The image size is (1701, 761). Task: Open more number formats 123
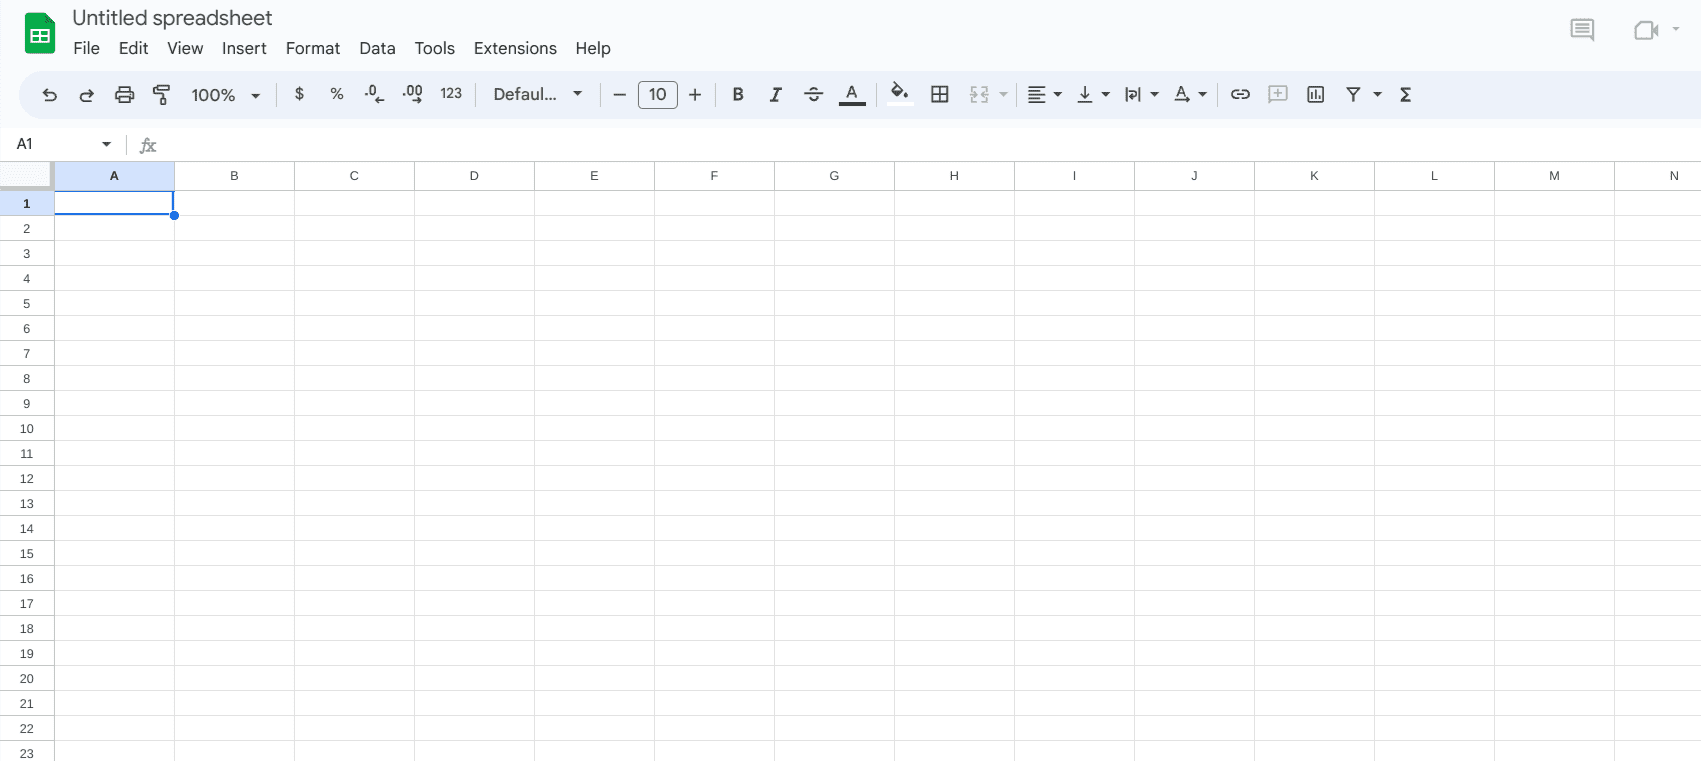click(451, 94)
